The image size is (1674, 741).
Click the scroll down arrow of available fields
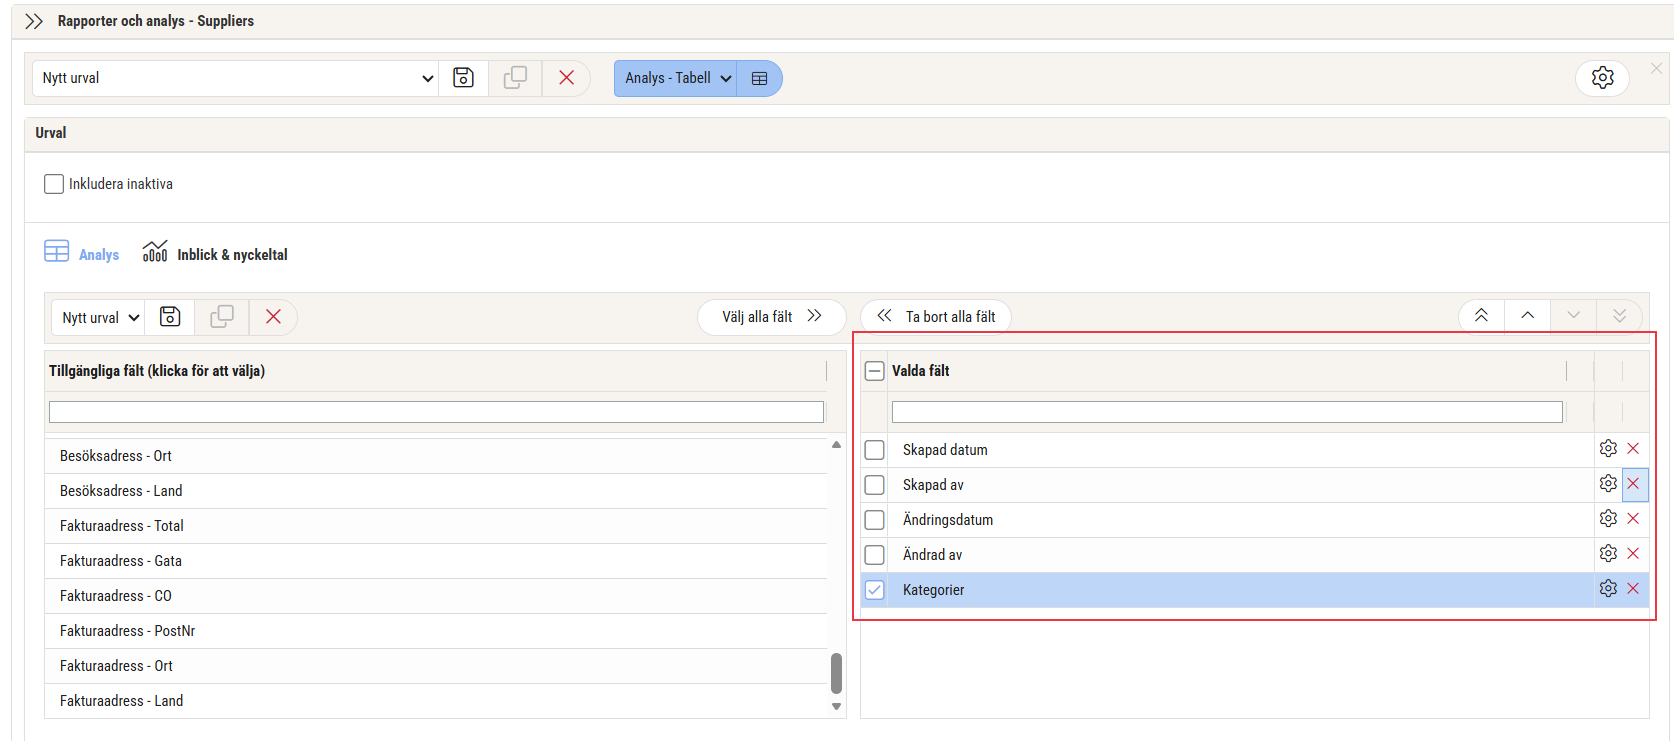pyautogui.click(x=836, y=707)
